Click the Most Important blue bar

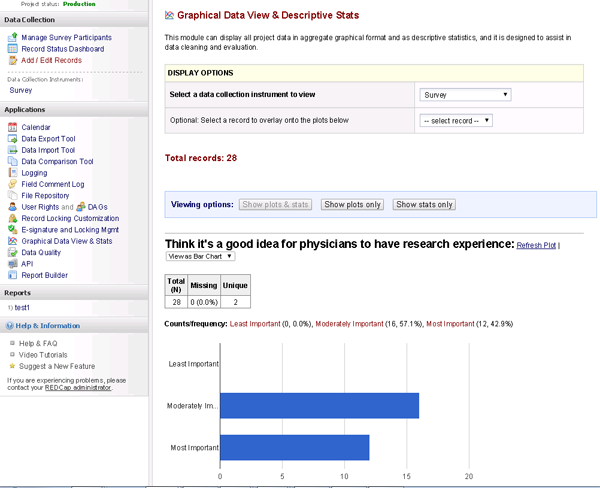click(295, 447)
